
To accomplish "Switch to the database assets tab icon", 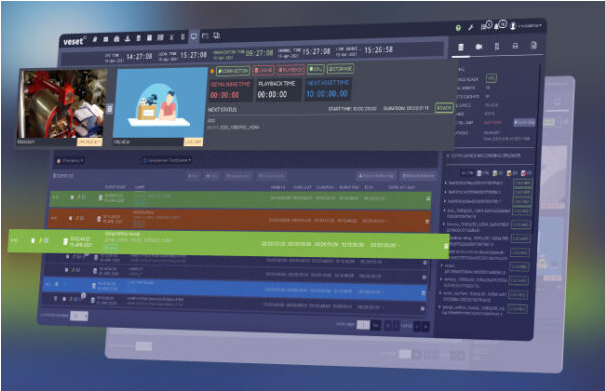I will (x=461, y=47).
